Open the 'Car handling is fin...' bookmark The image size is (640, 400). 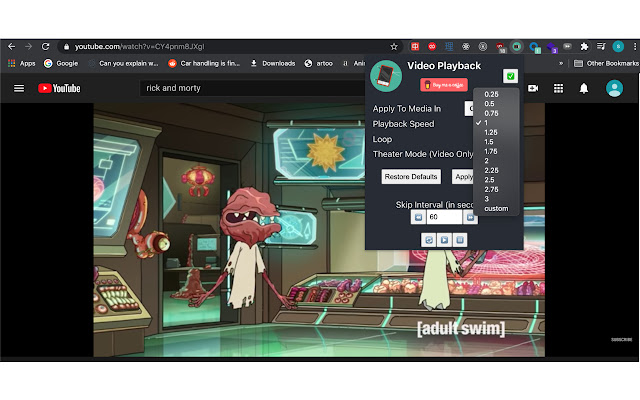[x=204, y=63]
